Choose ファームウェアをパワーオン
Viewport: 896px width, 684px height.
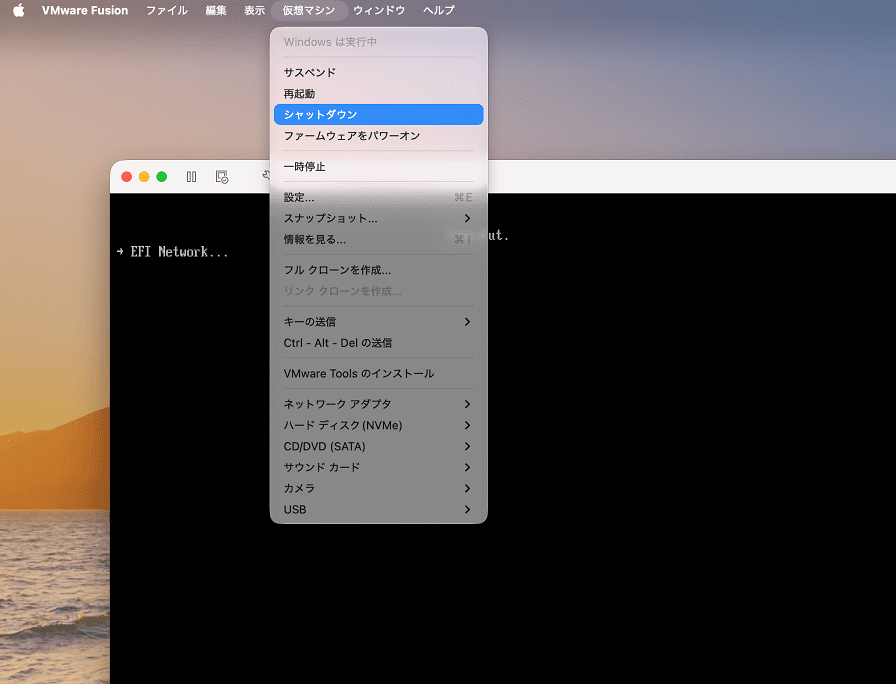(x=379, y=135)
